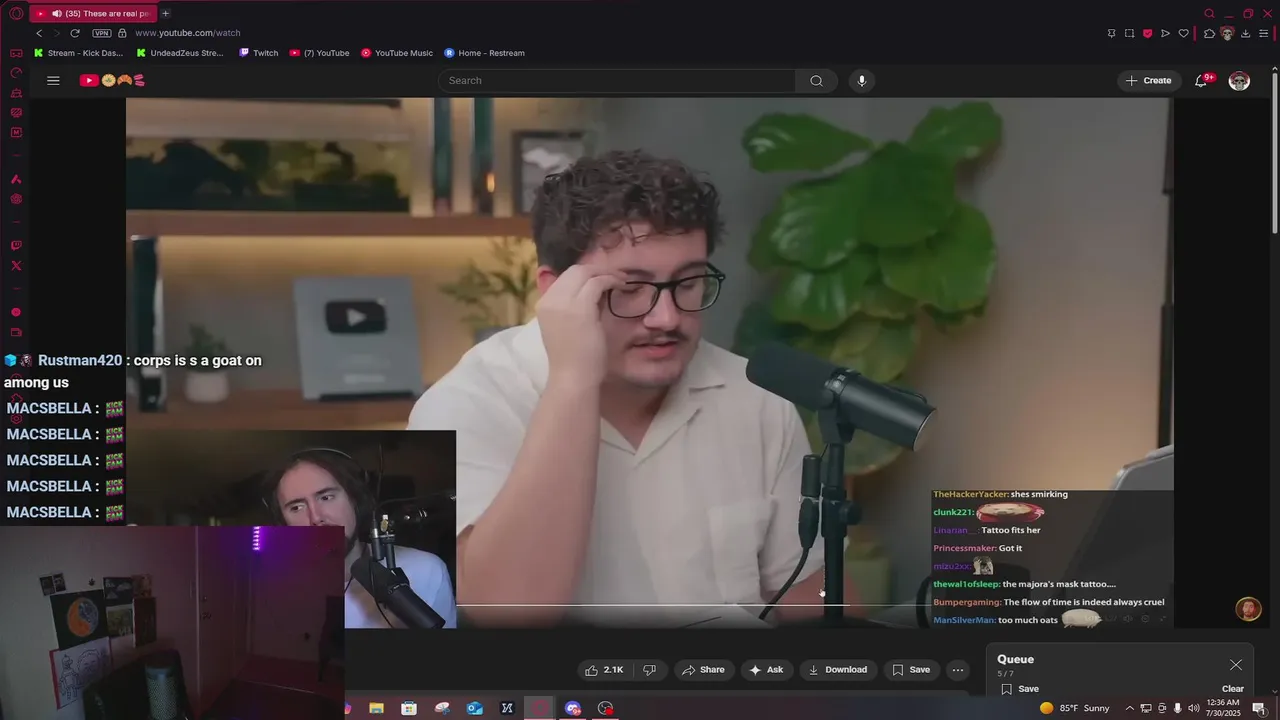
Task: Go to YouTube home via logo
Action: pos(112,80)
